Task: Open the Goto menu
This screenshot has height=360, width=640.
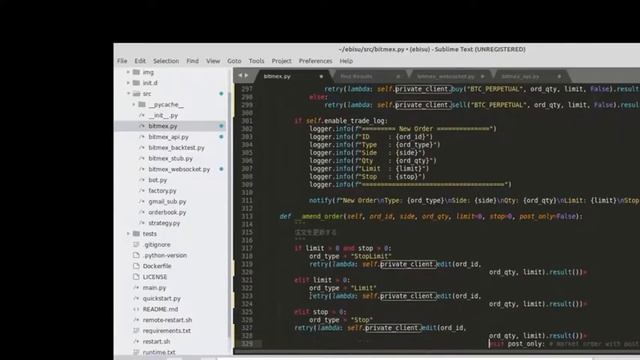Action: click(x=234, y=61)
